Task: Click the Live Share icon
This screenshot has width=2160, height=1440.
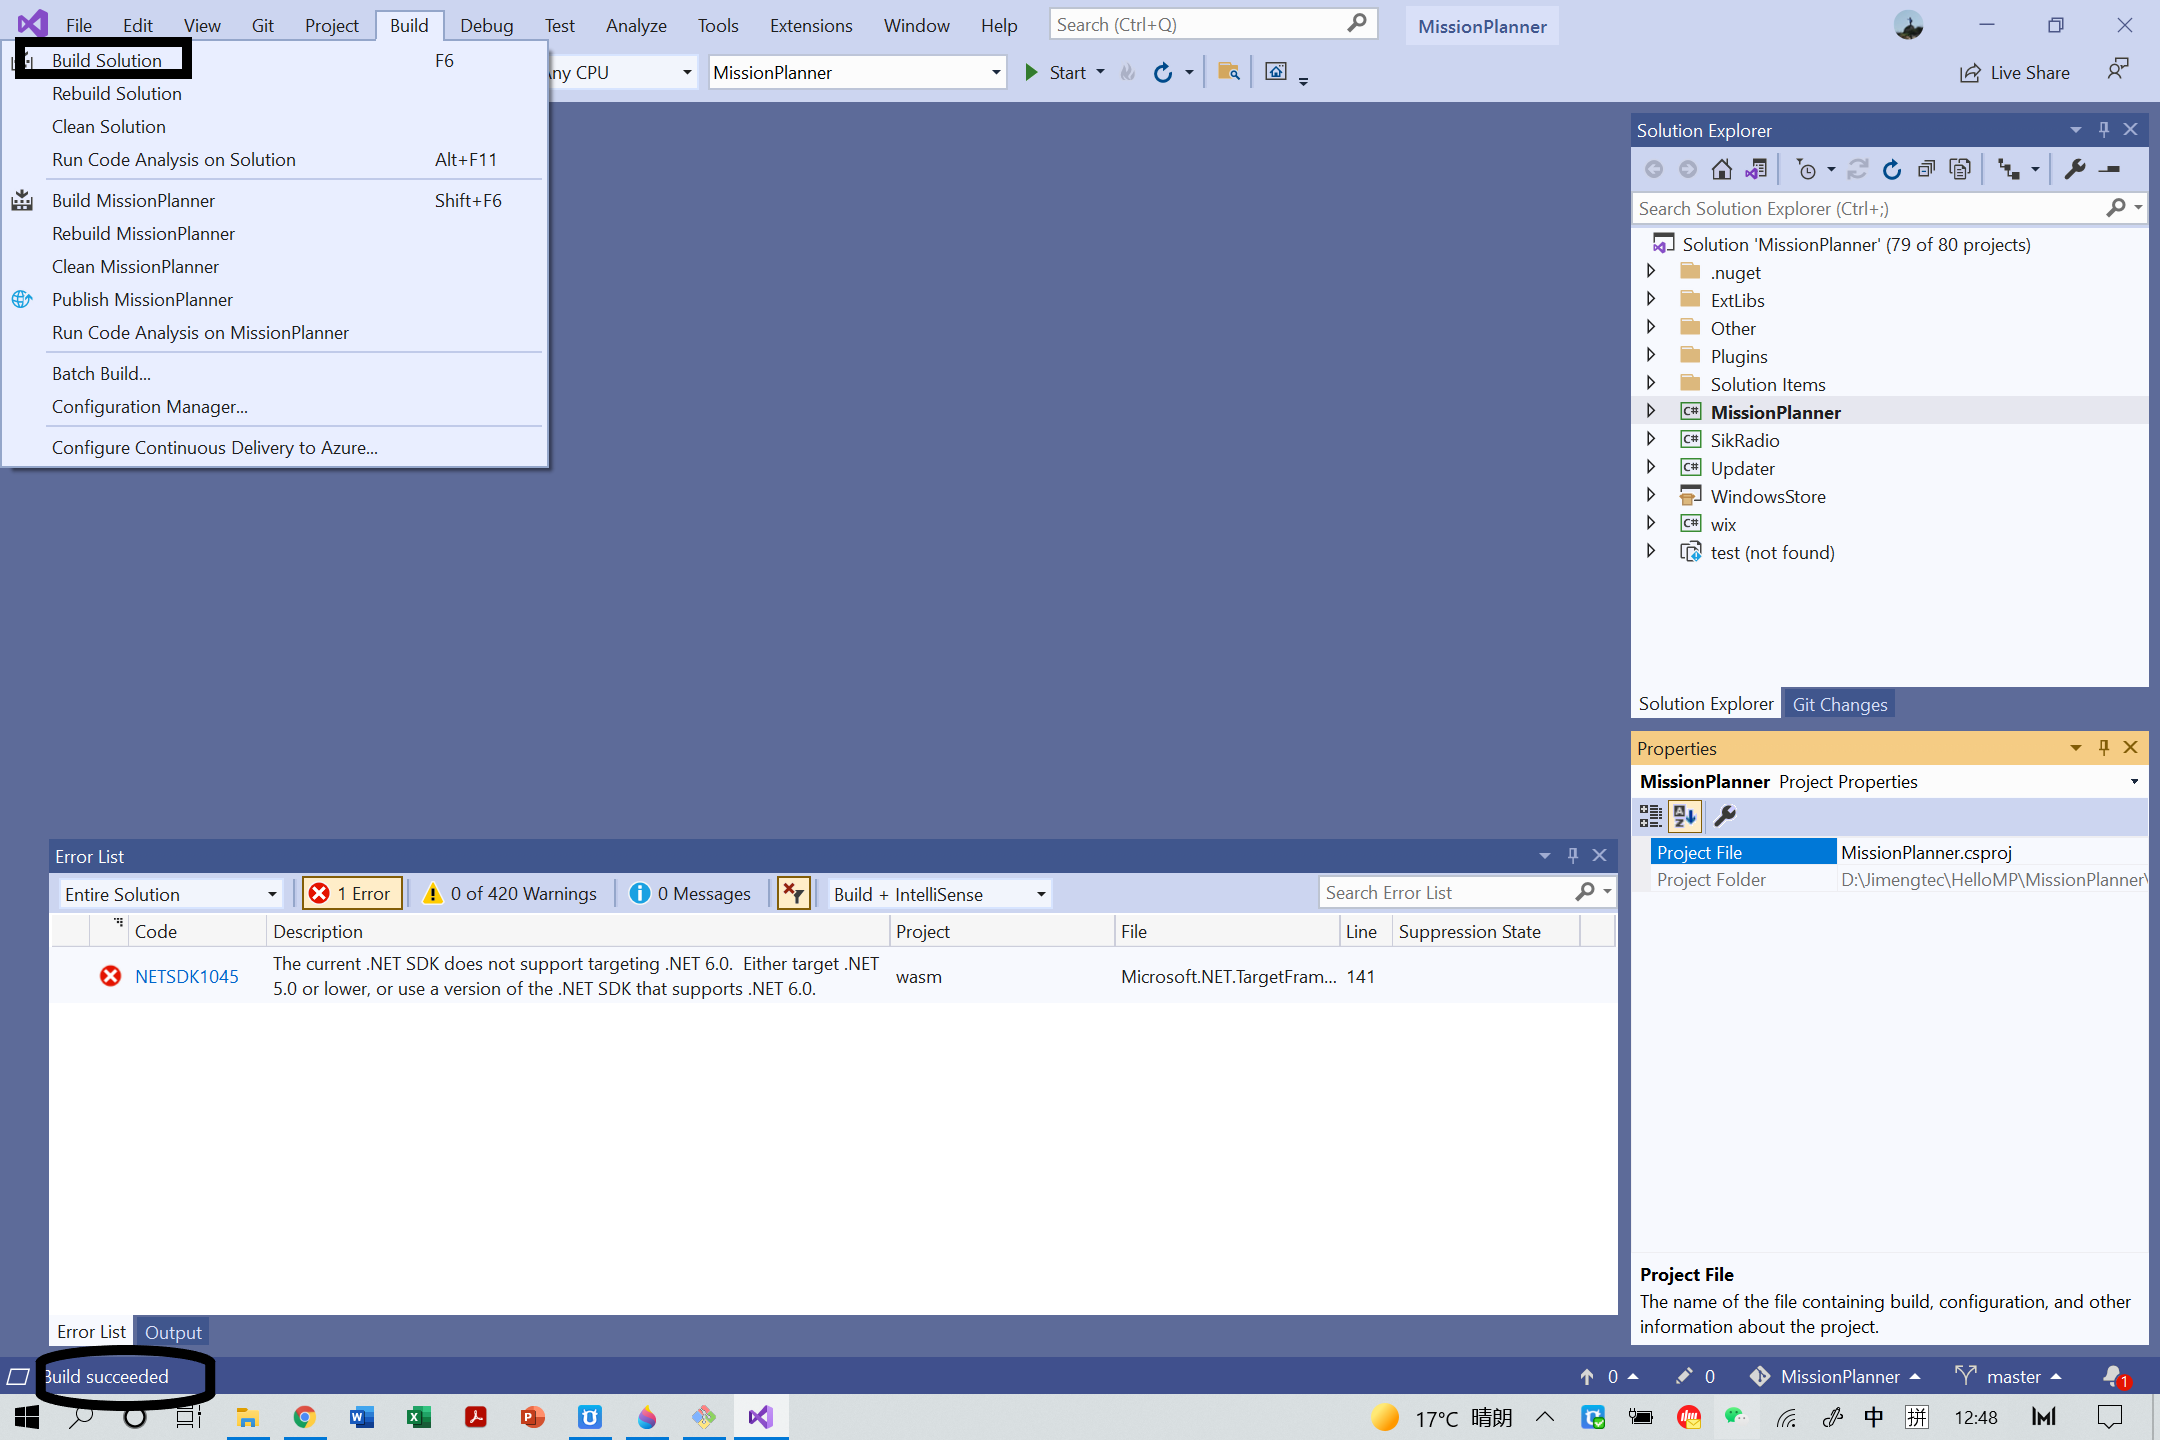Action: click(x=1970, y=73)
